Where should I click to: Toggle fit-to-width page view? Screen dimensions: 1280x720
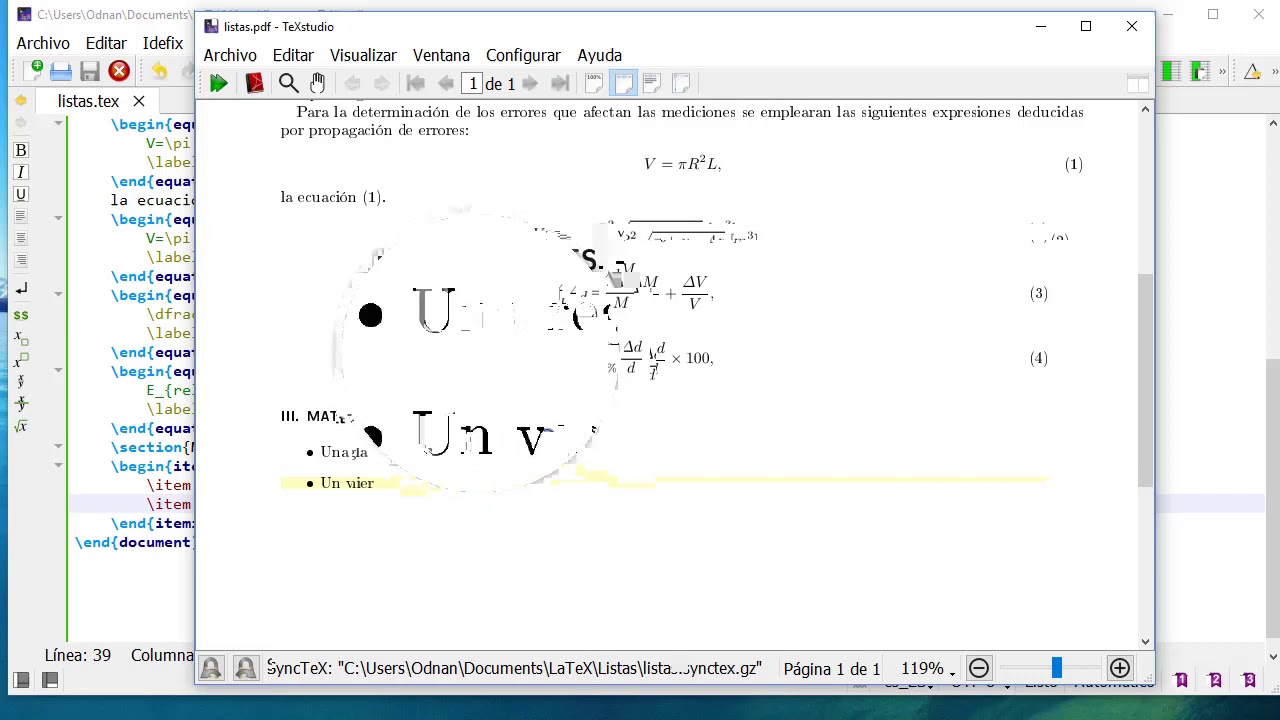623,84
